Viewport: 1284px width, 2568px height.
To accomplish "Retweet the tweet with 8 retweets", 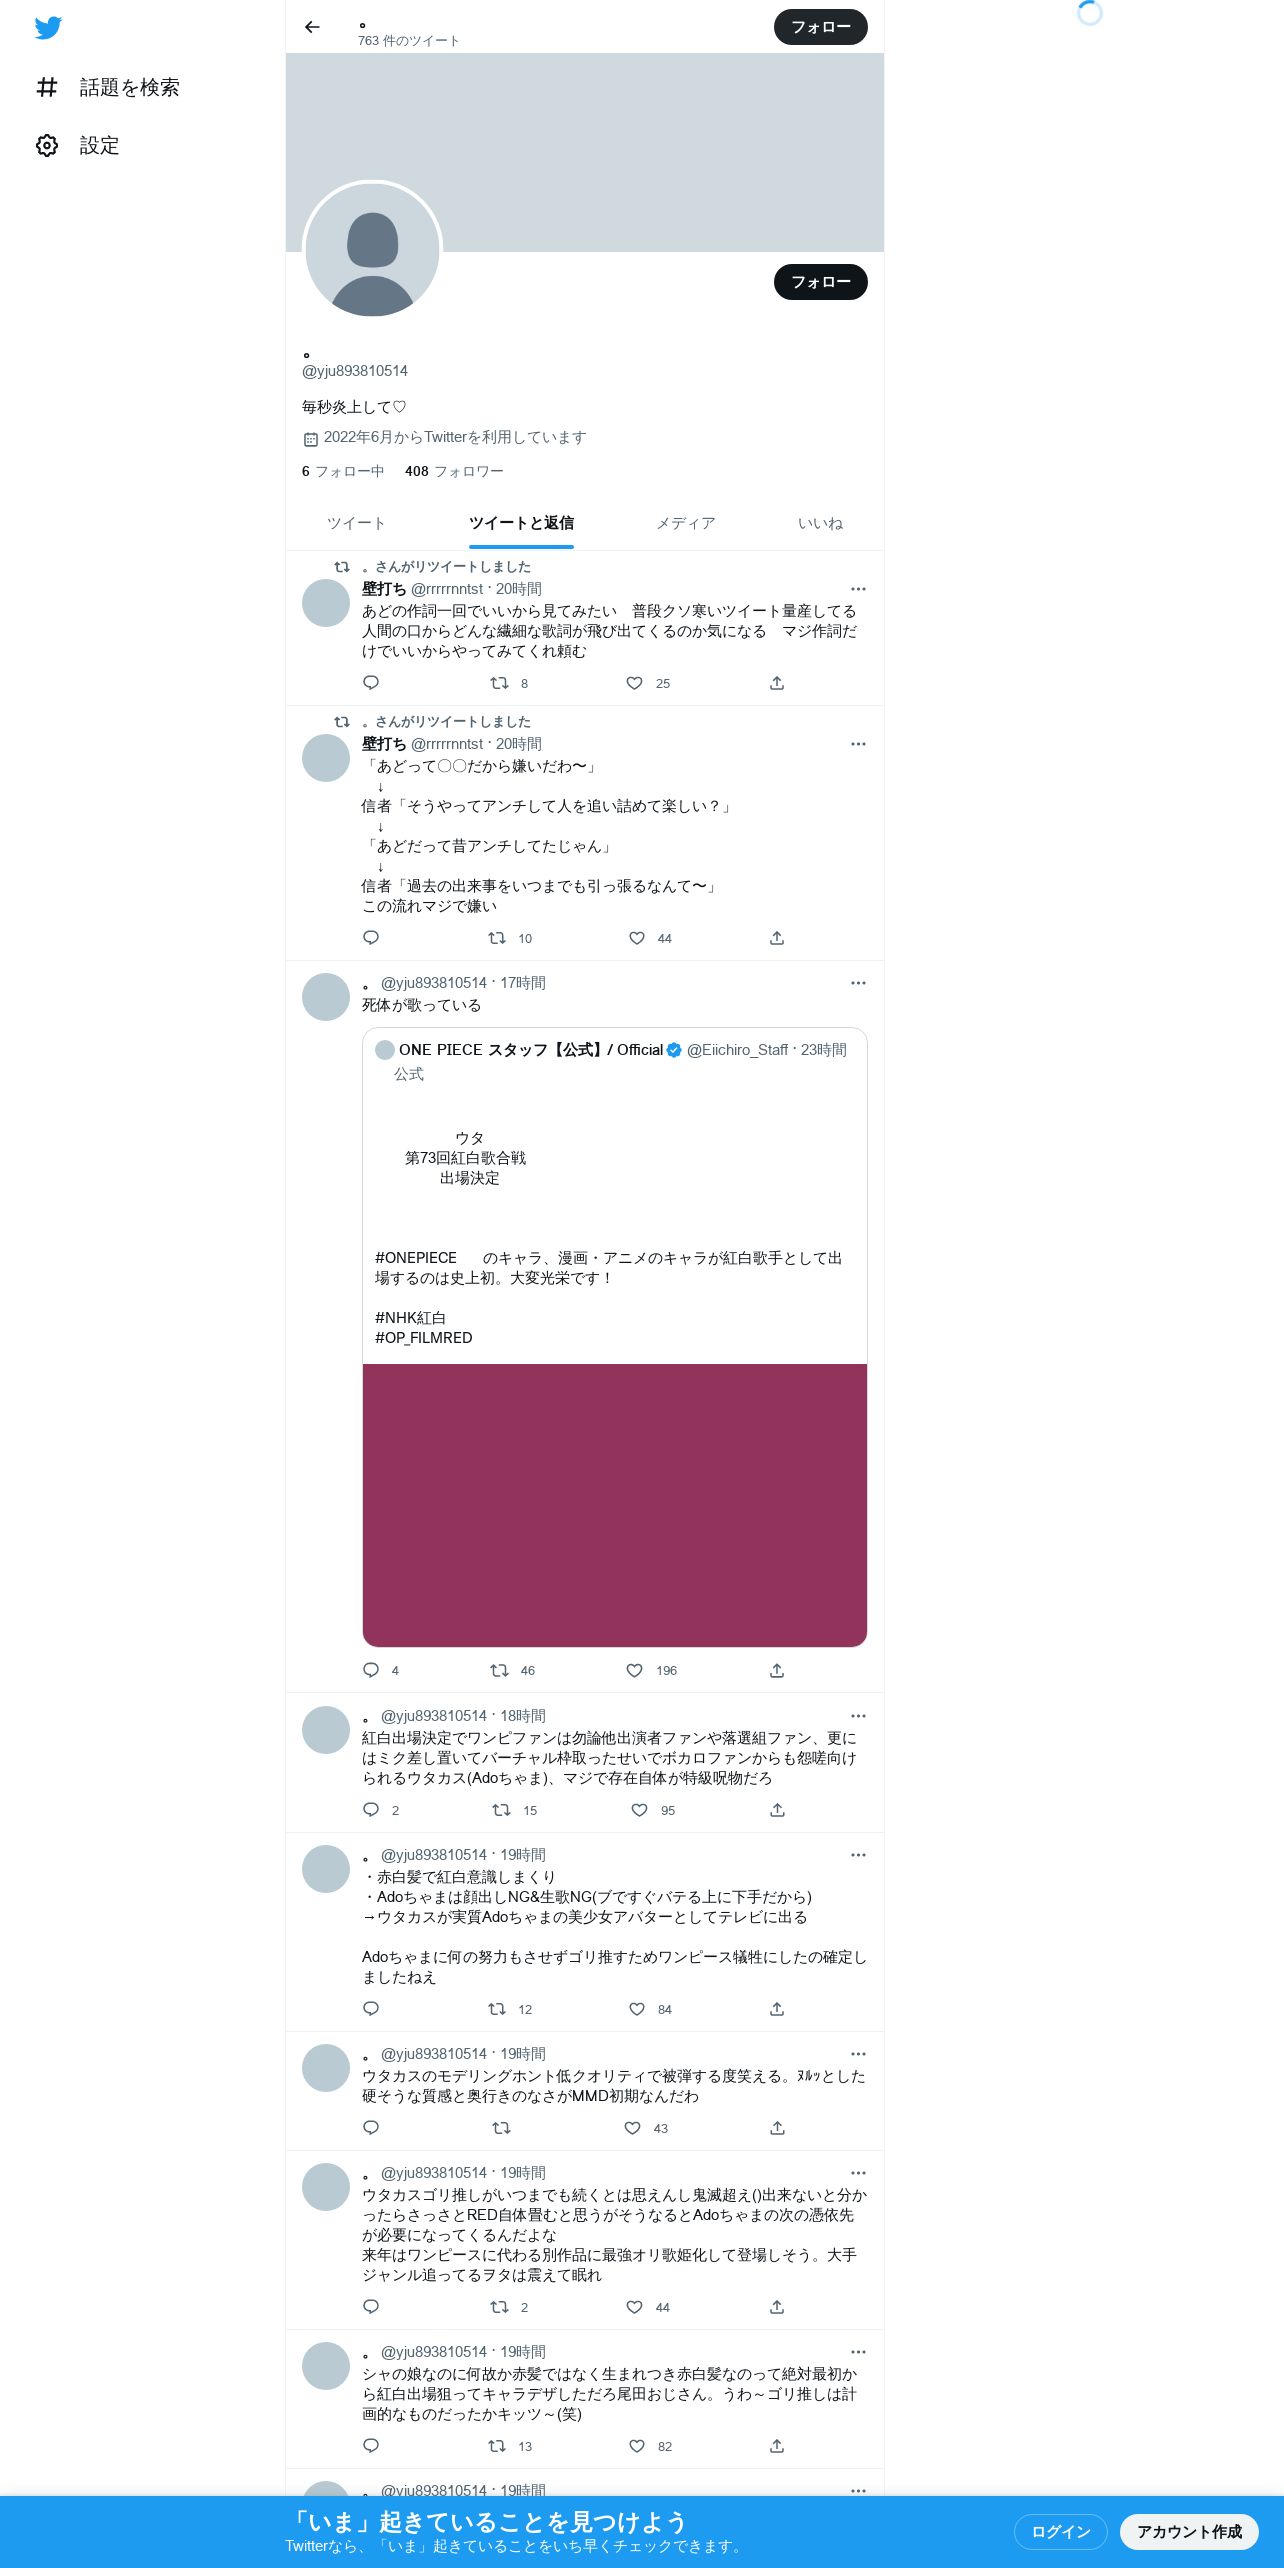I will click(x=499, y=683).
